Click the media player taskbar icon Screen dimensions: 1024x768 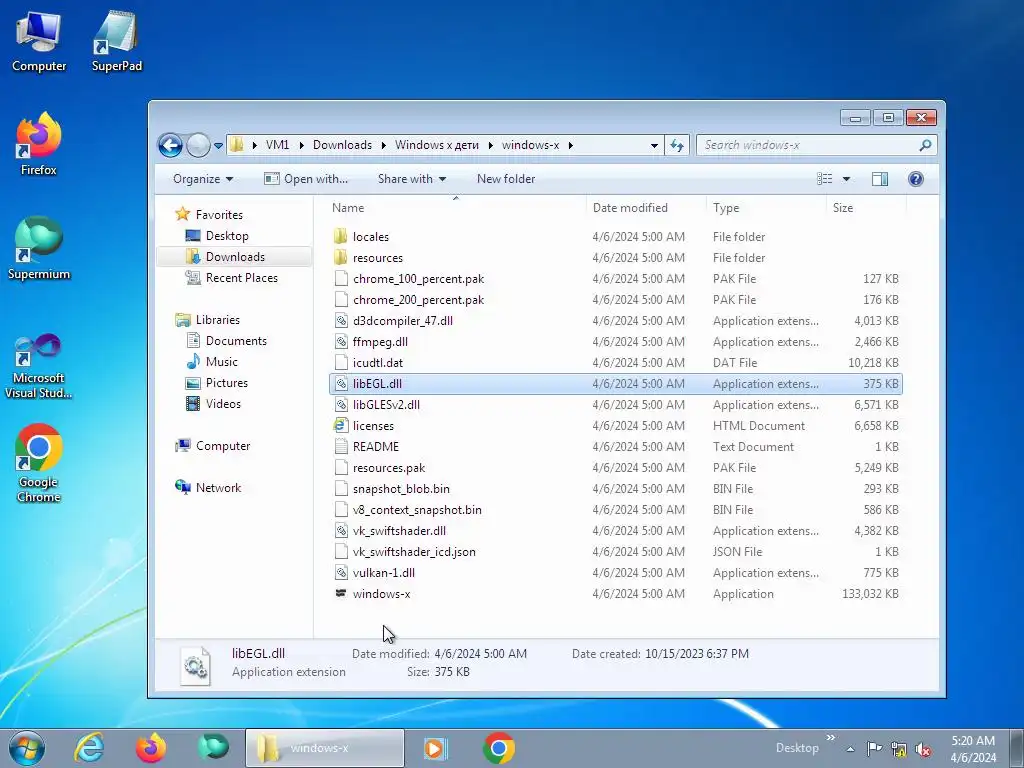(x=435, y=748)
